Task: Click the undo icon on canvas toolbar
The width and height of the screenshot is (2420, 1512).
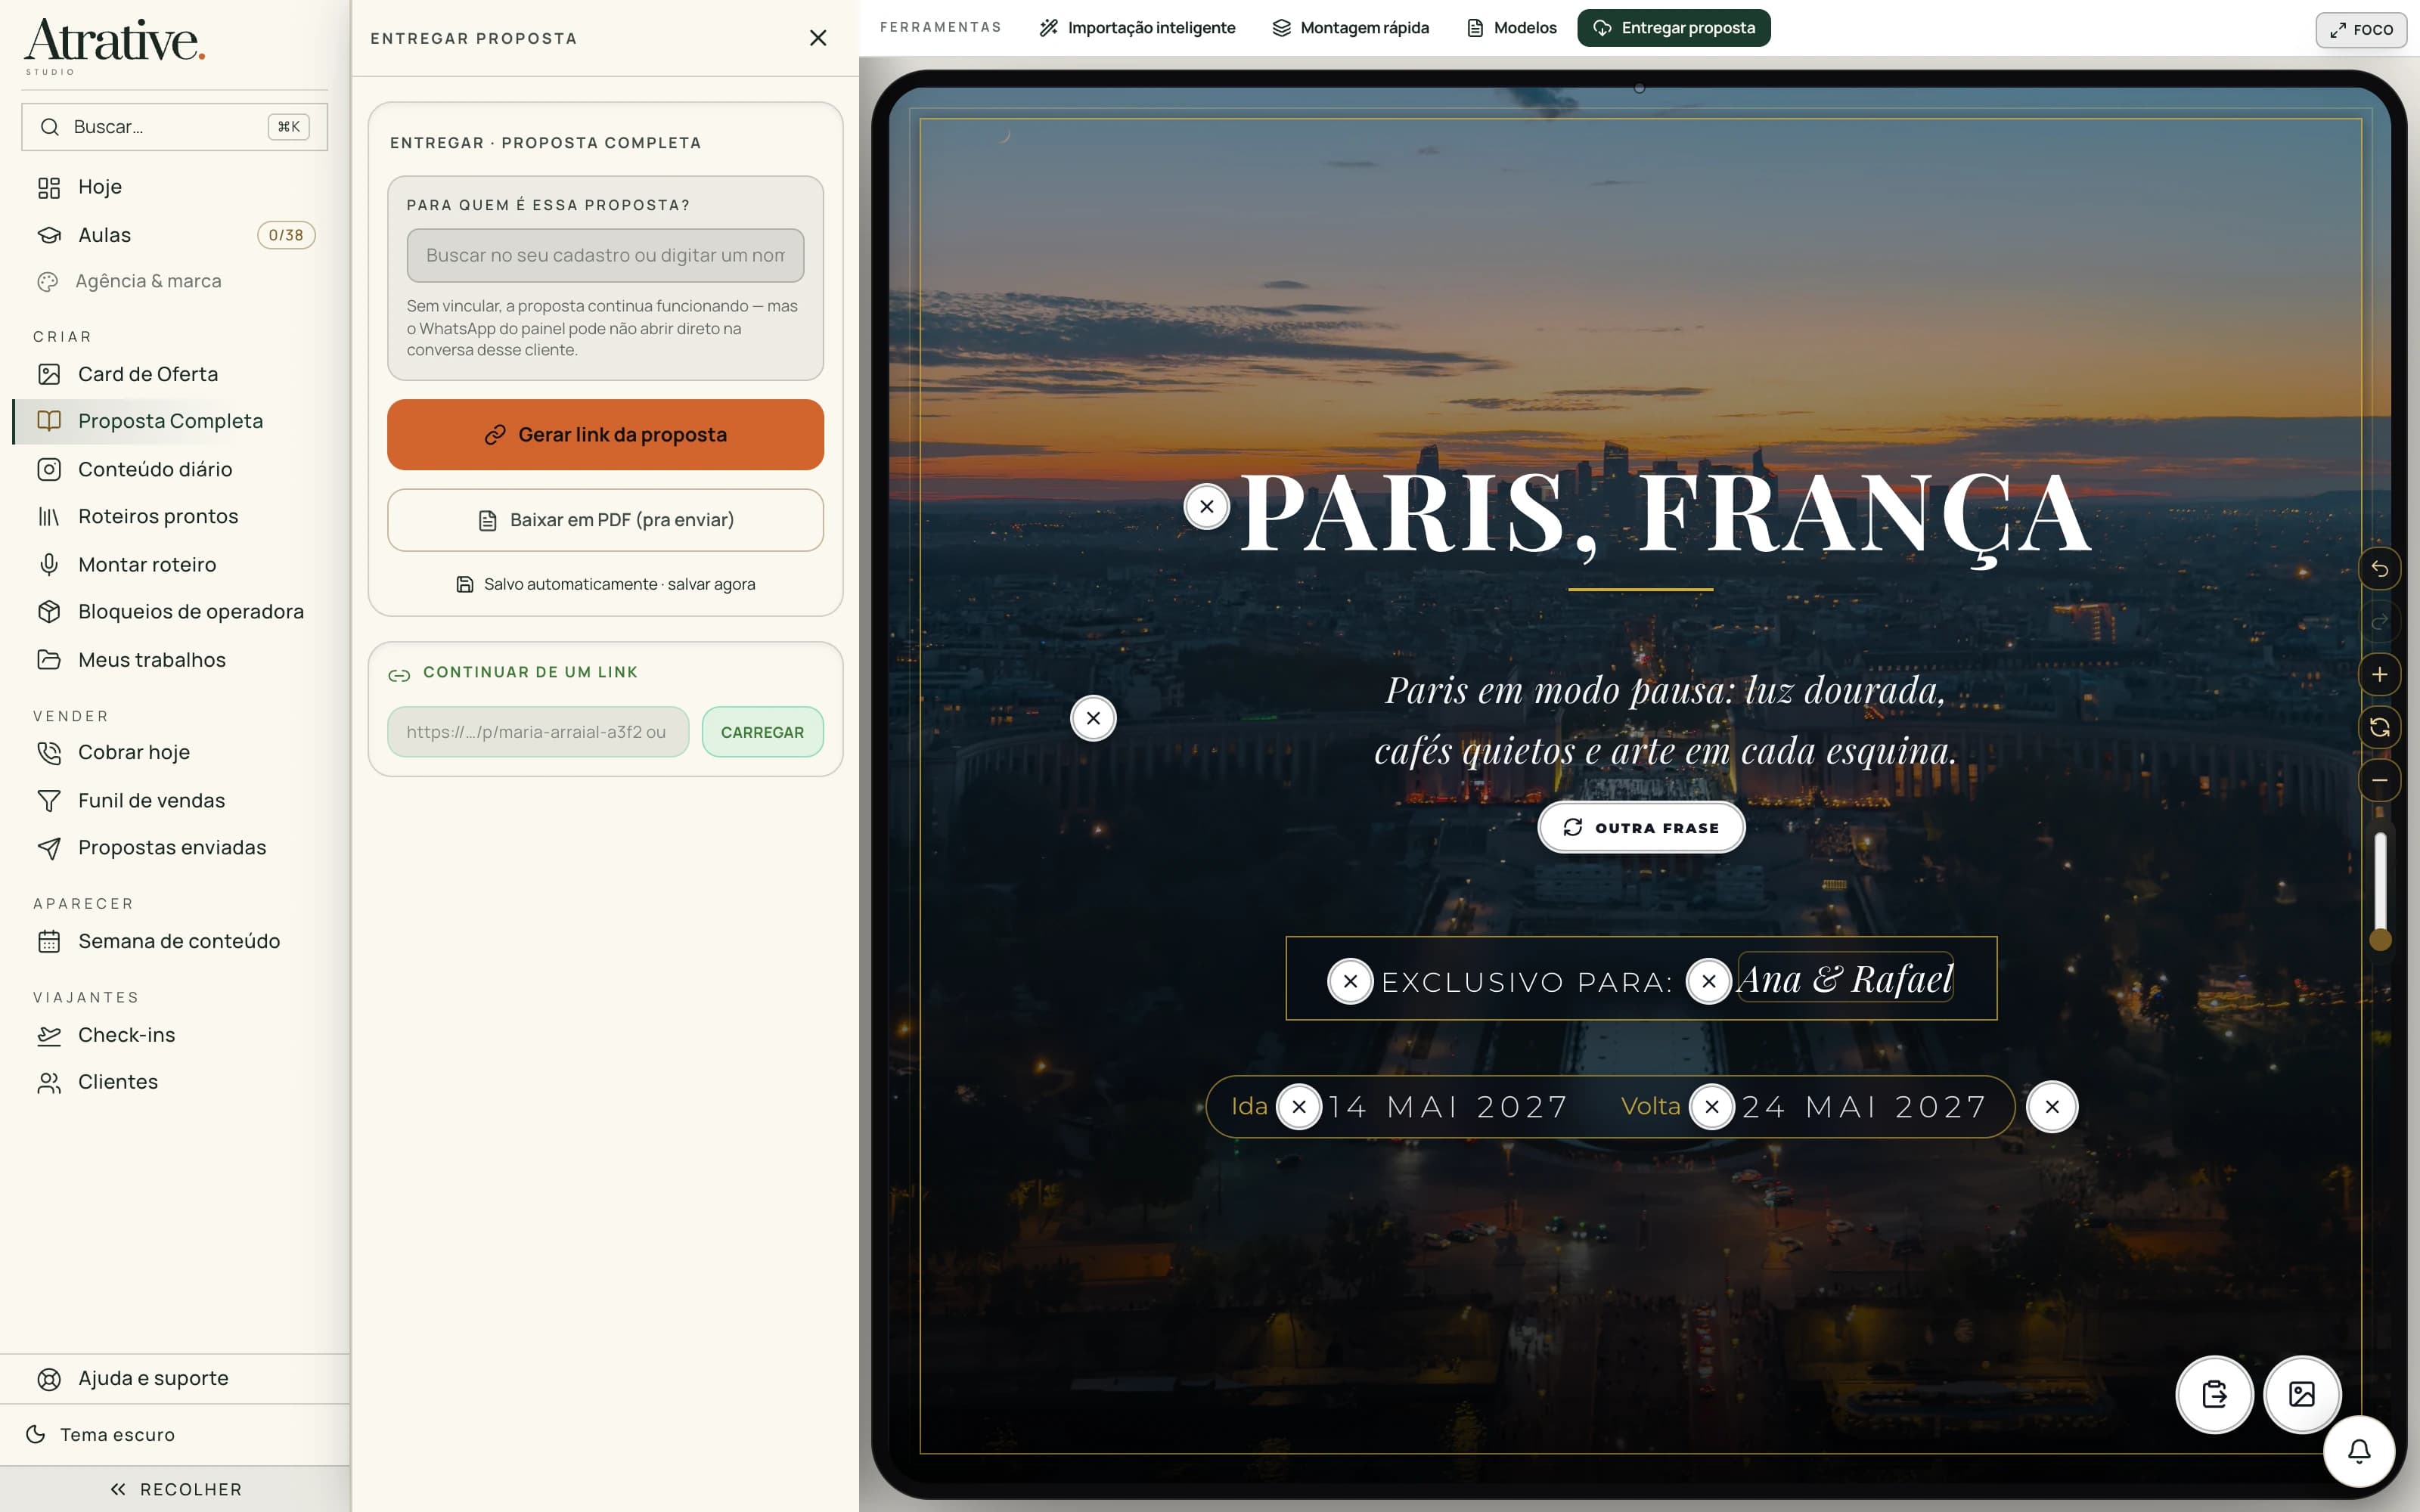Action: (2379, 569)
